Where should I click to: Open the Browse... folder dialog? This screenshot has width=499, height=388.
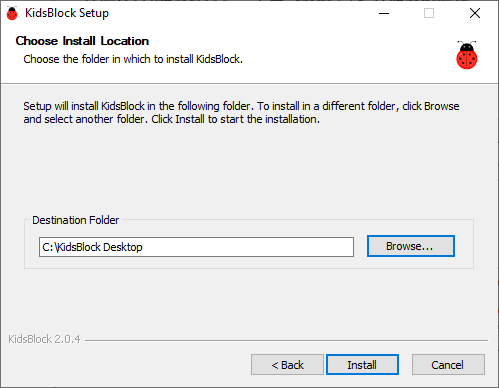point(411,246)
